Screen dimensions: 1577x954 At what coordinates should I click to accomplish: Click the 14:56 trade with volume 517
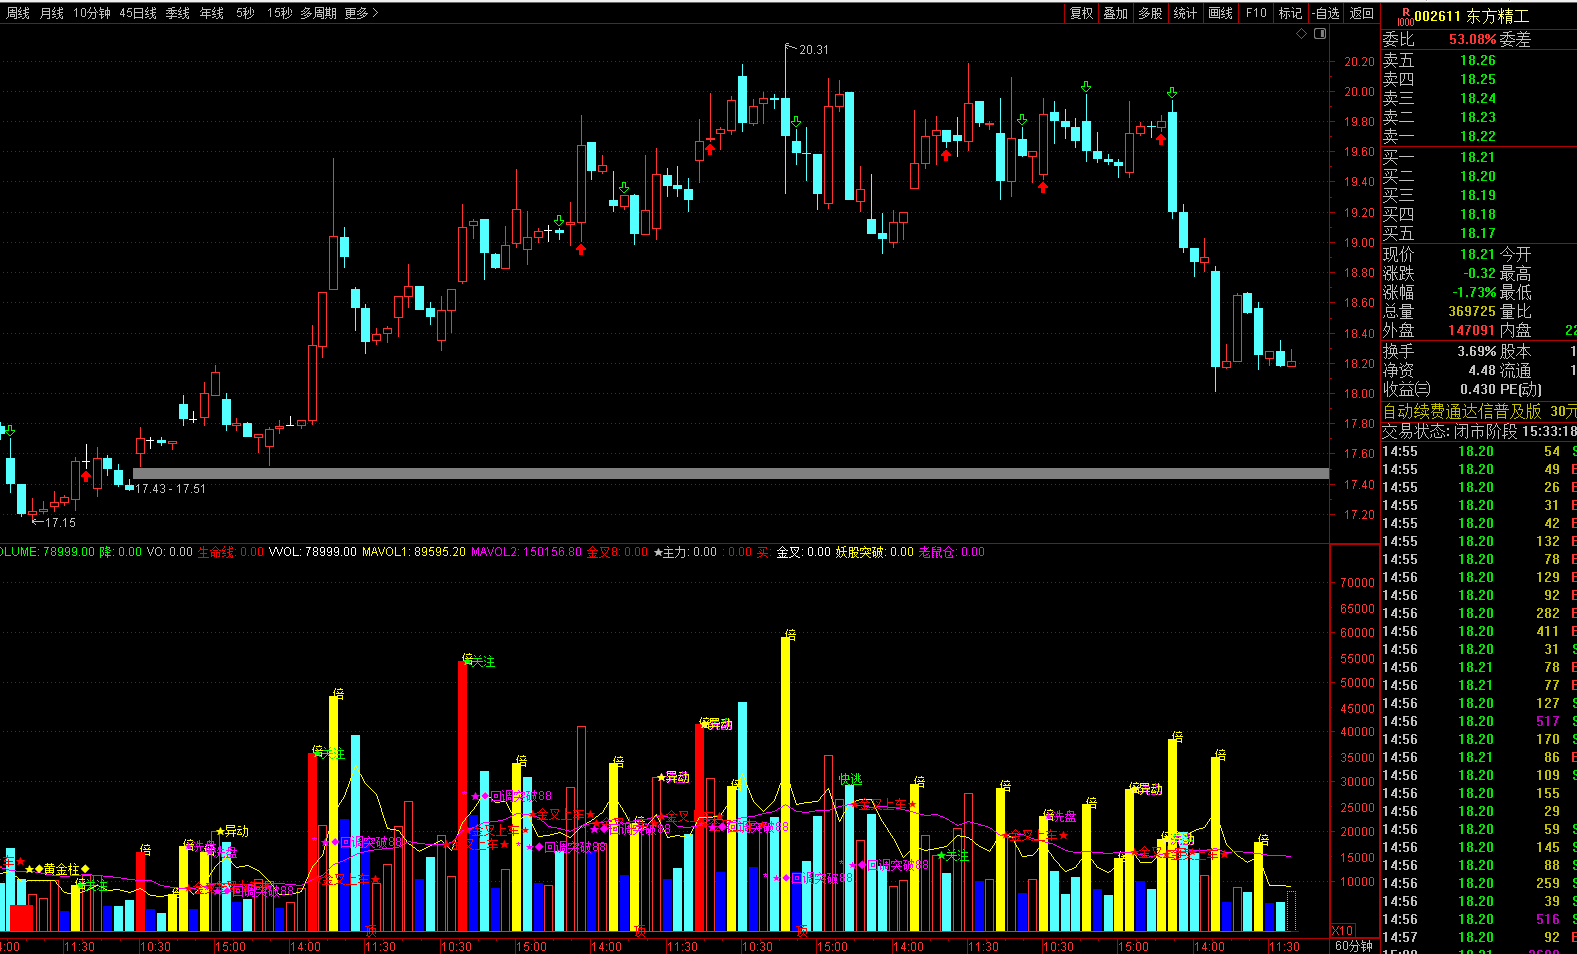(1479, 721)
